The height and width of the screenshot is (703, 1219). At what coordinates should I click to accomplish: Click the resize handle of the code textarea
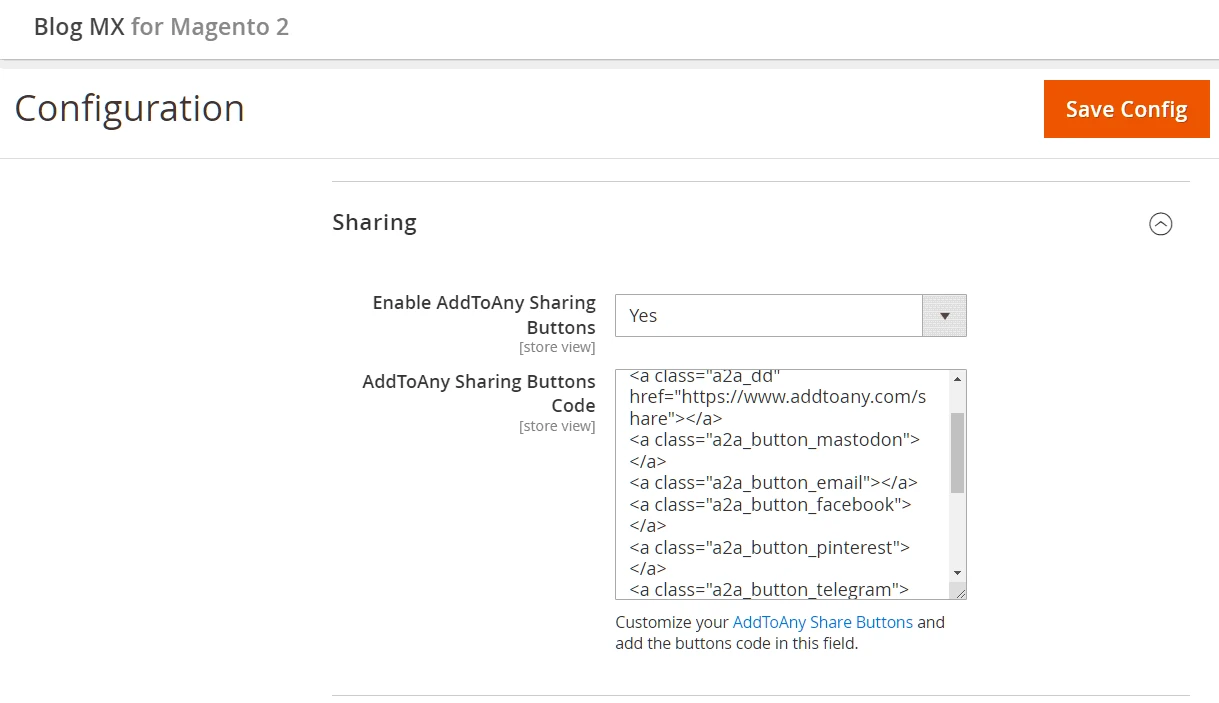[x=959, y=592]
